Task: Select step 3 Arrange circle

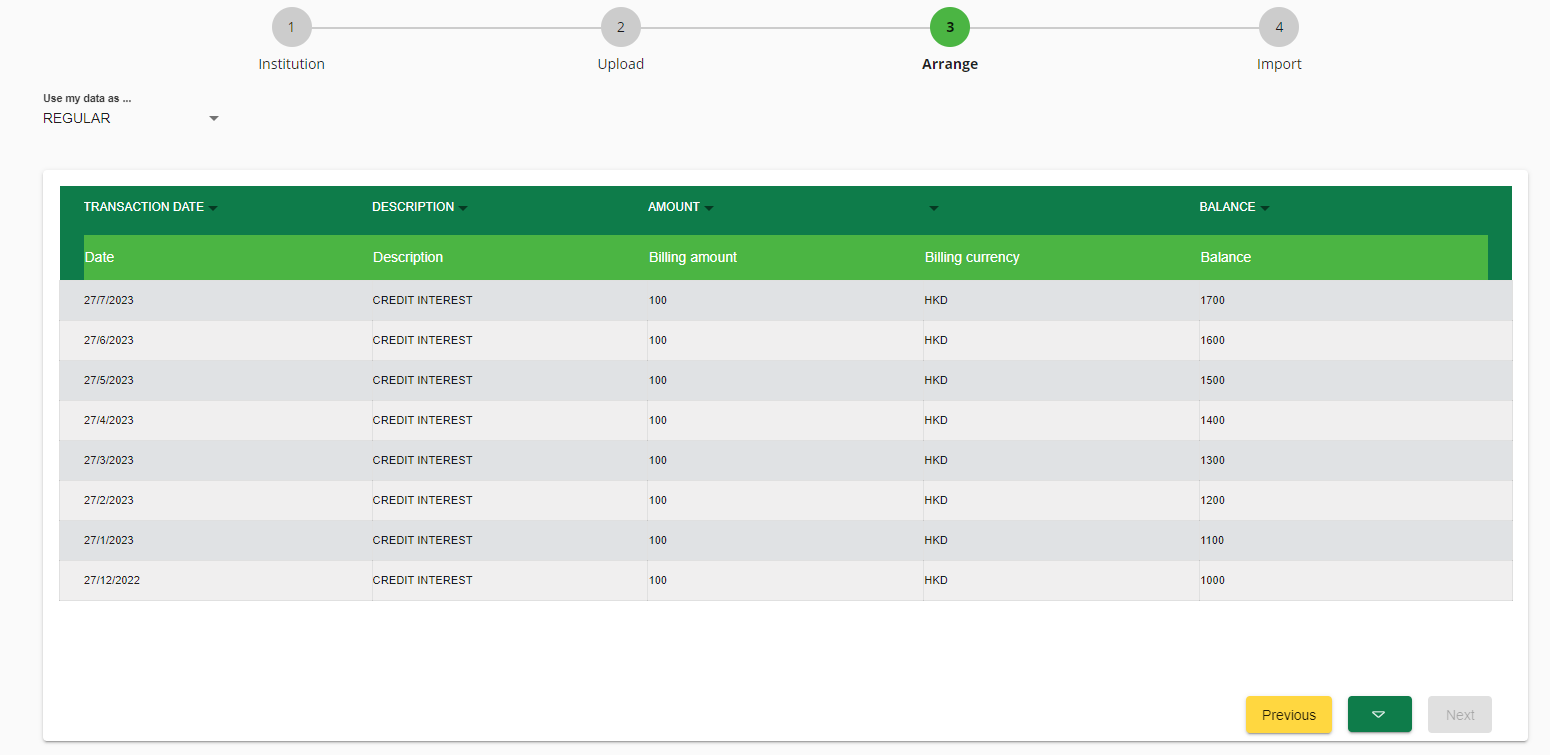Action: [949, 27]
